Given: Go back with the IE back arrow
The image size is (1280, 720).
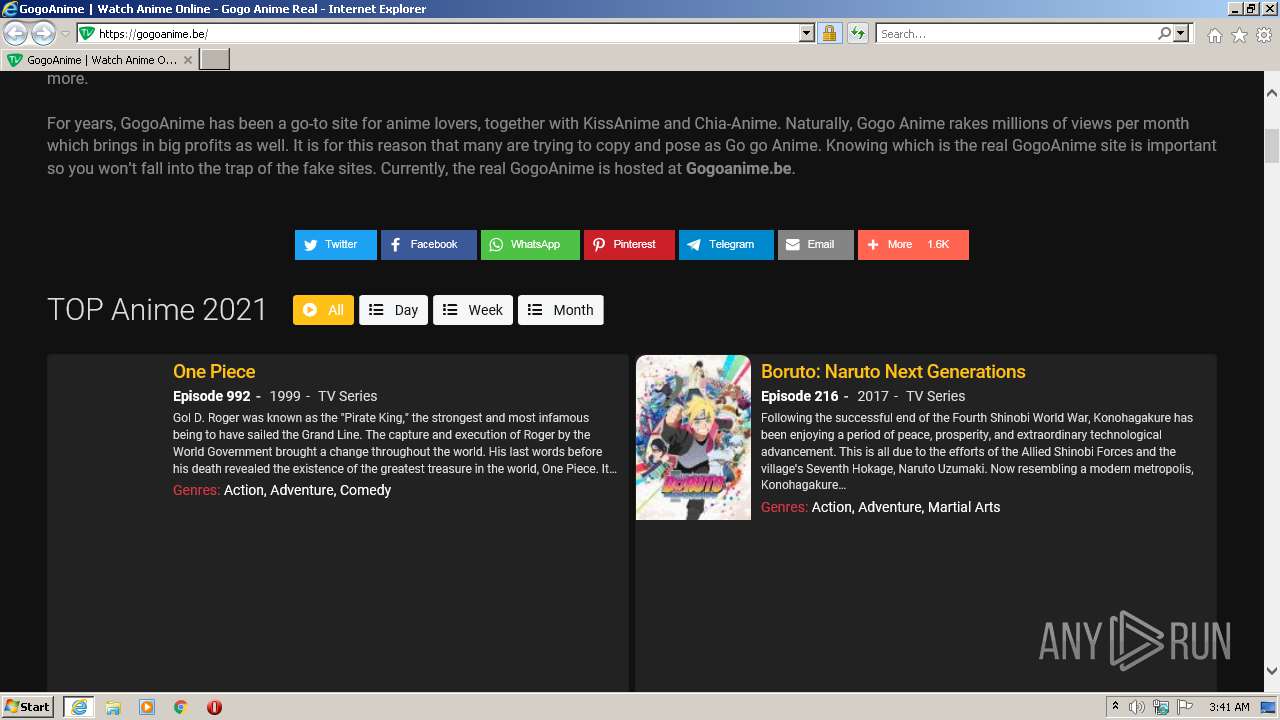Looking at the screenshot, I should [16, 34].
